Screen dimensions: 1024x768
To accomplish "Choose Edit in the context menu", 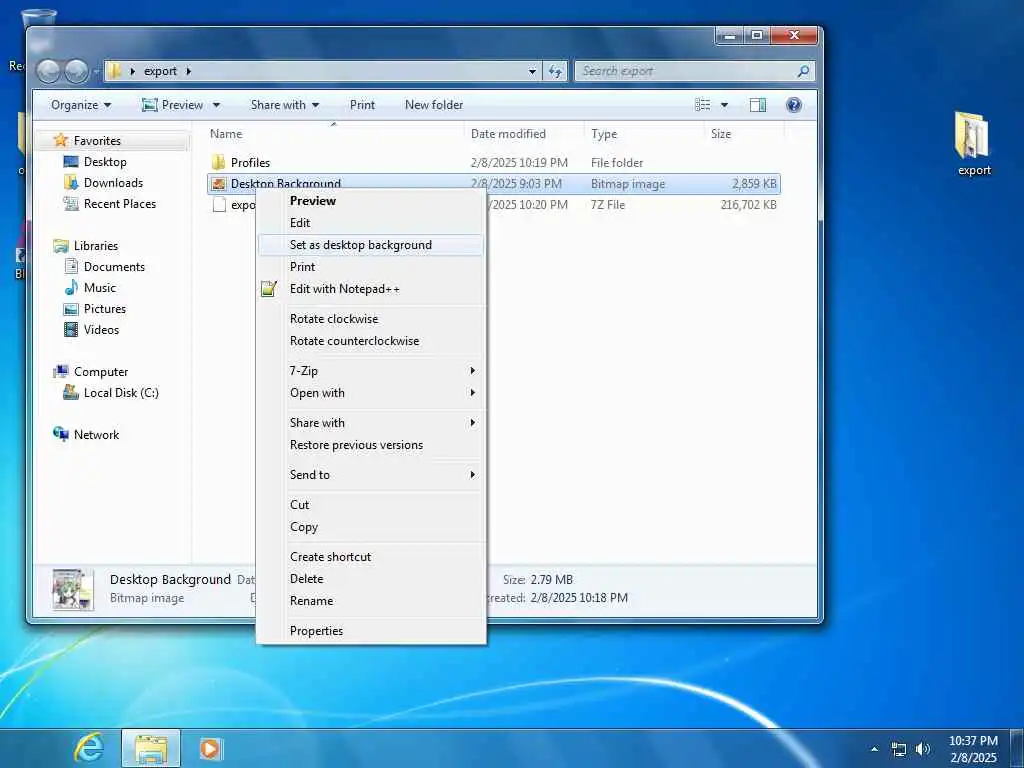I will coord(371,223).
